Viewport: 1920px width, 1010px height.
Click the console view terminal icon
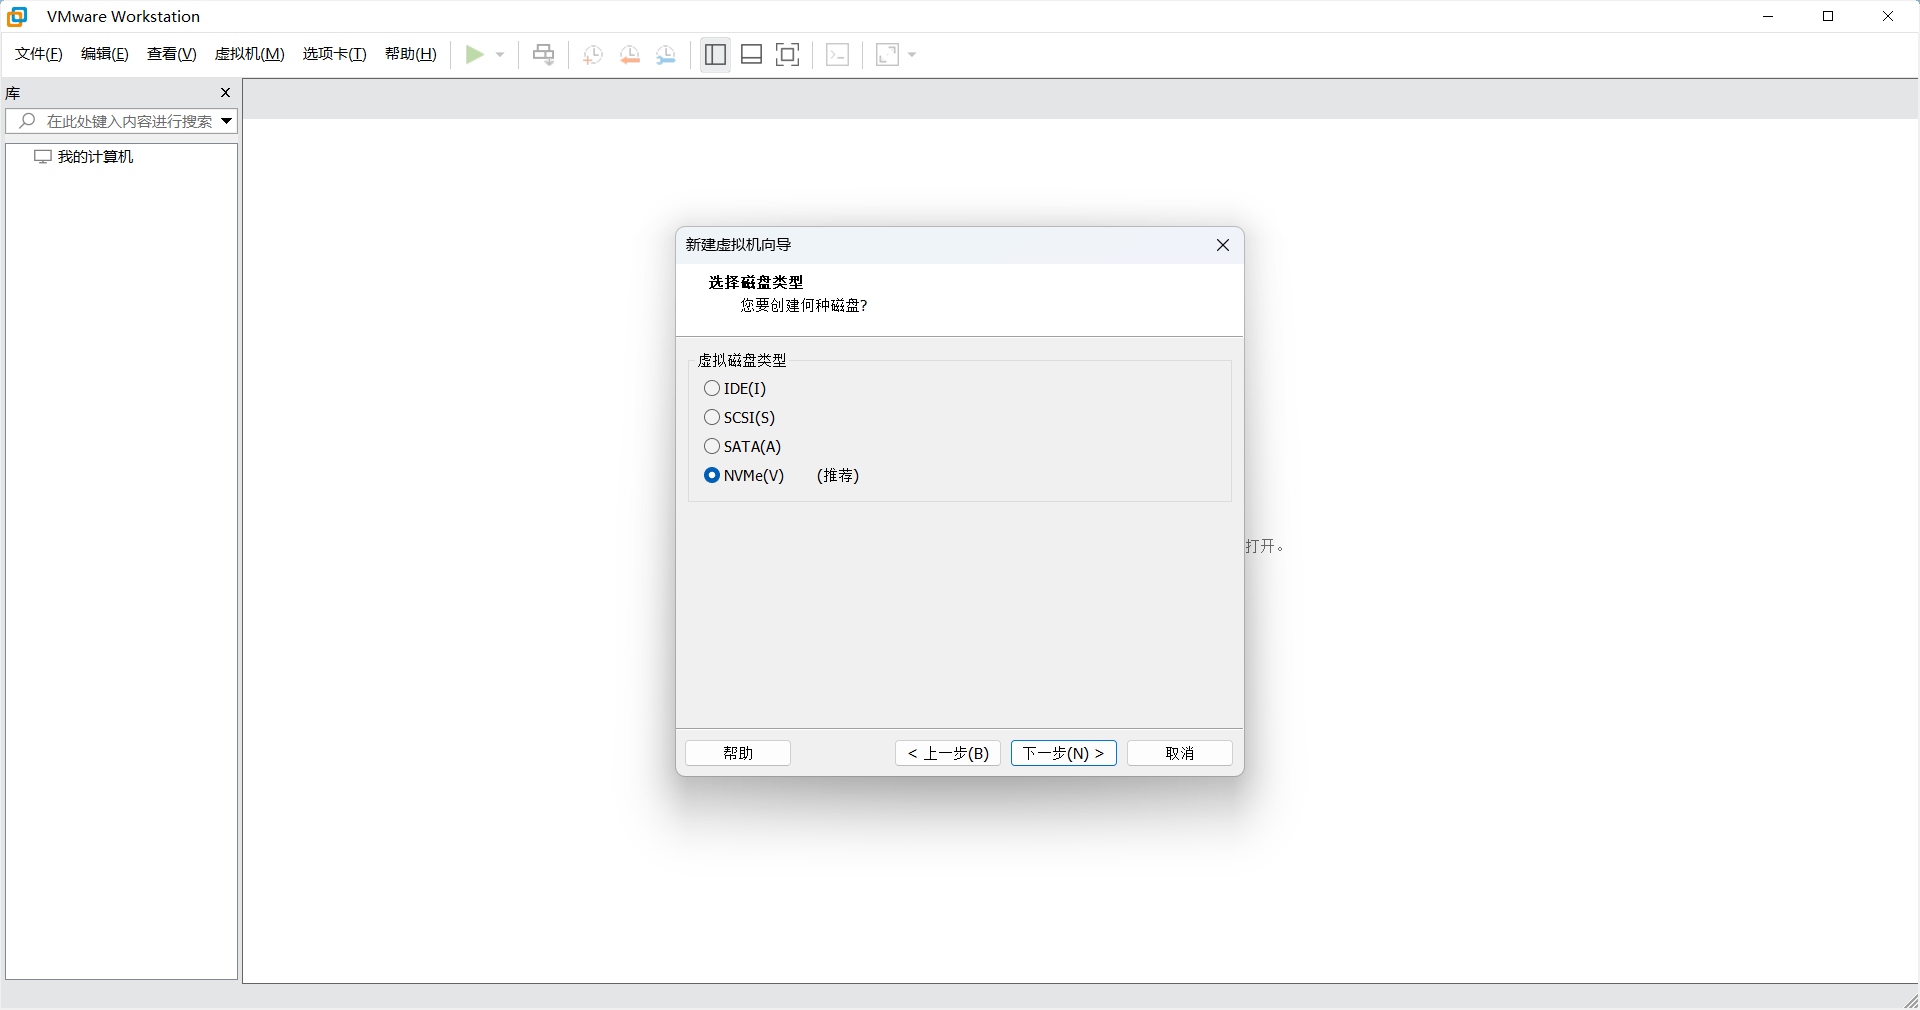(838, 54)
